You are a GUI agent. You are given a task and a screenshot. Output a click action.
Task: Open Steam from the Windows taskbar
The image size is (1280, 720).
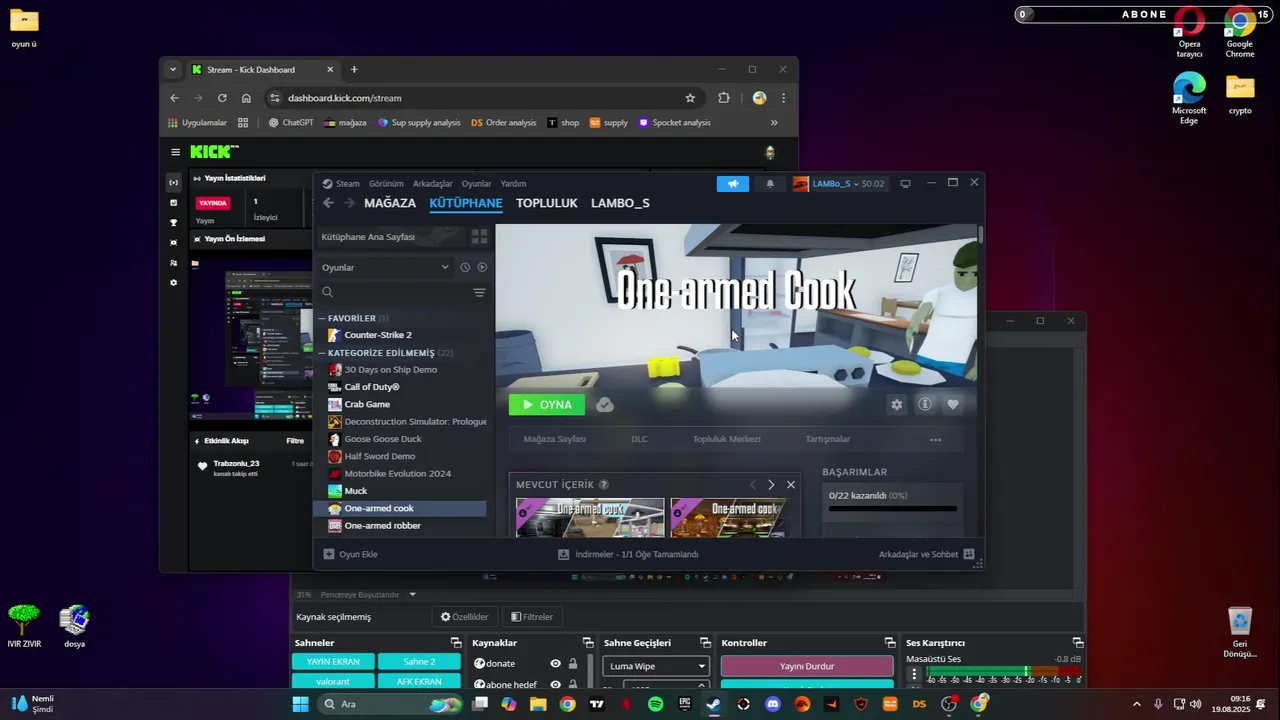pyautogui.click(x=713, y=704)
